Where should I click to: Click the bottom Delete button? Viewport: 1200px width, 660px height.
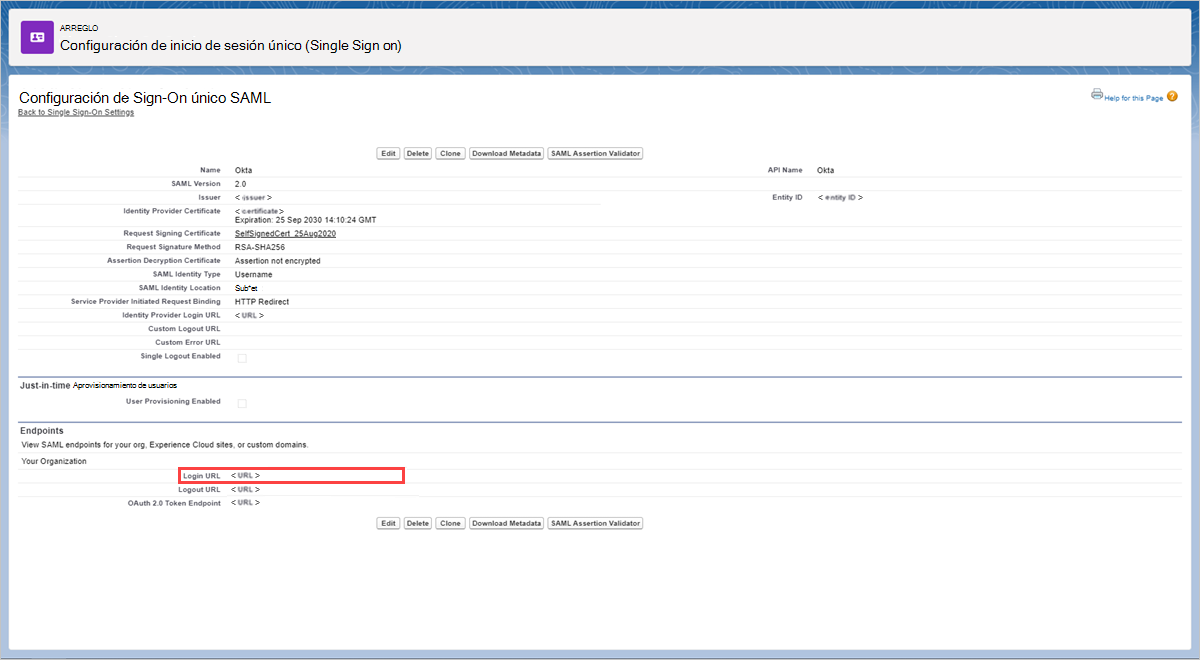pyautogui.click(x=418, y=523)
